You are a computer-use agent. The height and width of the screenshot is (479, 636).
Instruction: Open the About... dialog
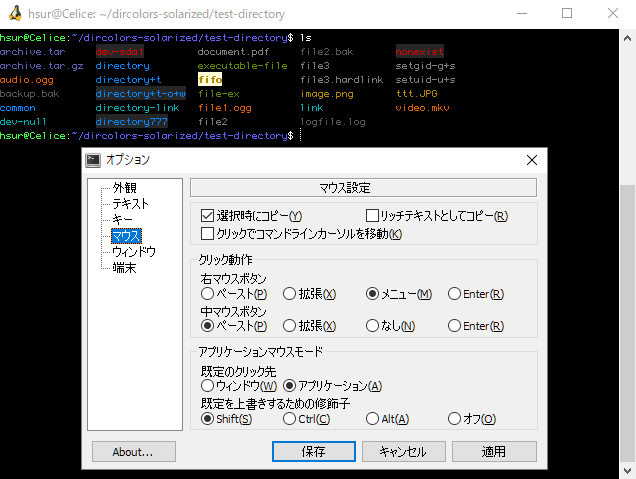[x=133, y=451]
